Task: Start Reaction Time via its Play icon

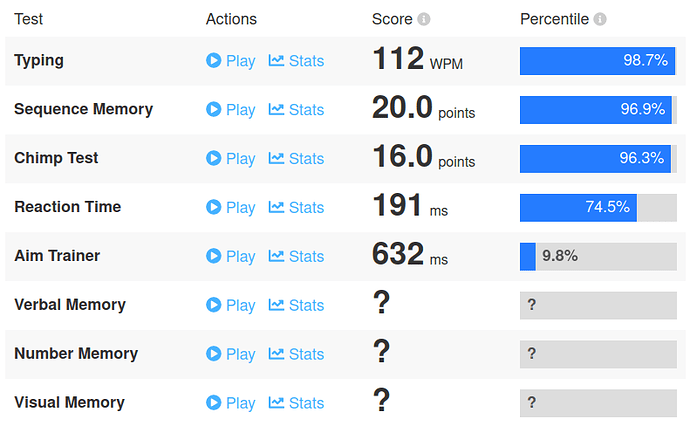Action: click(x=213, y=207)
